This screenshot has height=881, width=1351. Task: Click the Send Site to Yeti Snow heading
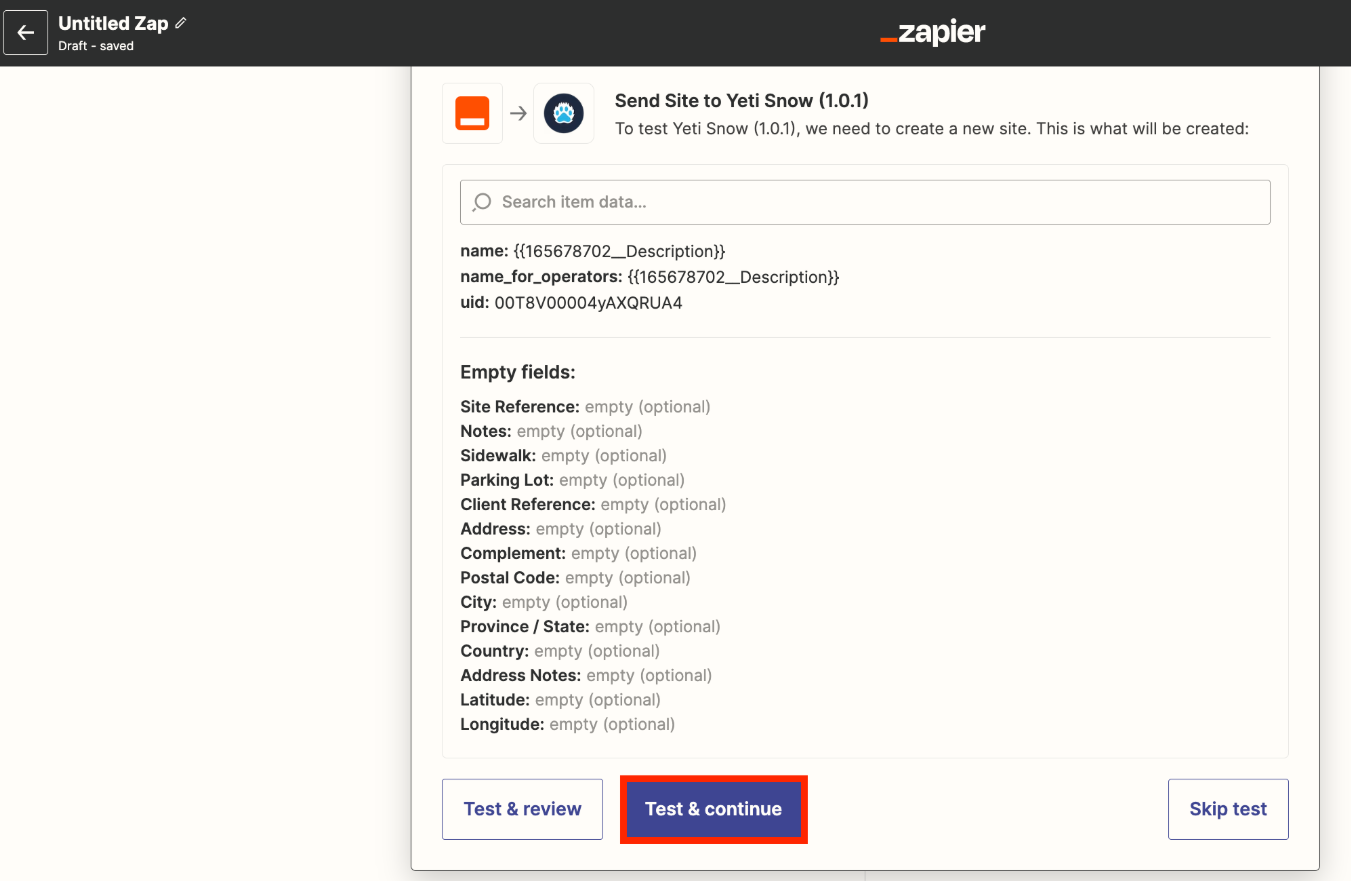(x=742, y=100)
